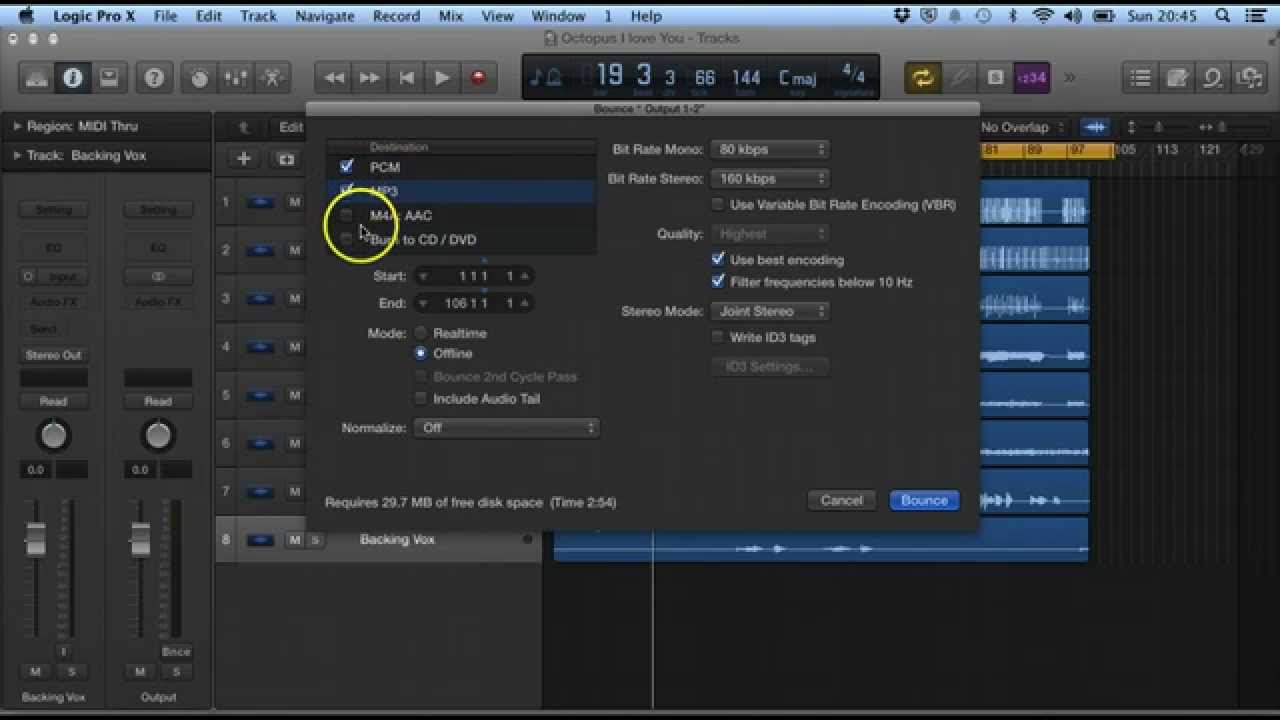Select Realtime bounce mode
This screenshot has height=720, width=1280.
[x=421, y=333]
